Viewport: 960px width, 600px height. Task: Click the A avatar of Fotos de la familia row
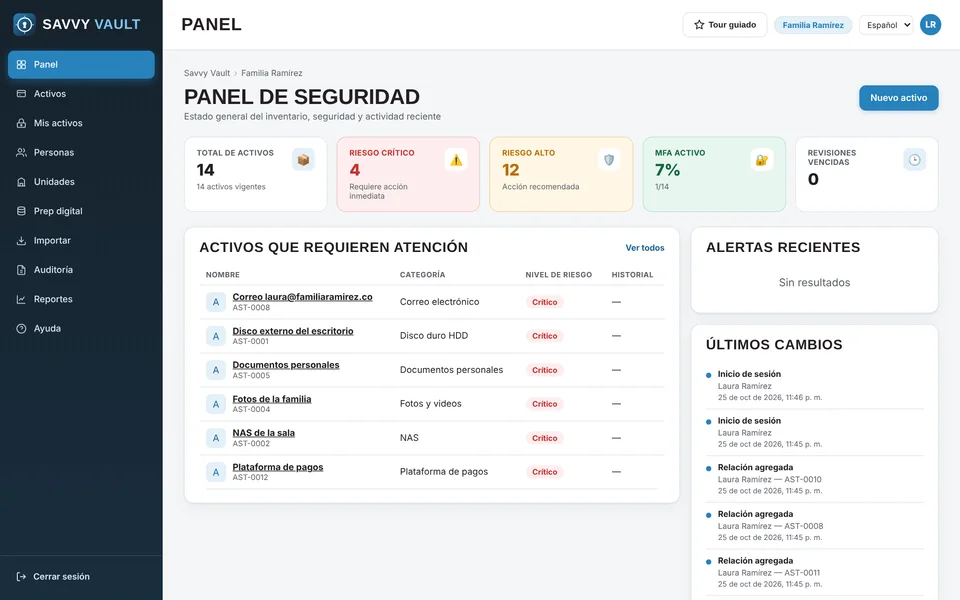[x=216, y=404]
